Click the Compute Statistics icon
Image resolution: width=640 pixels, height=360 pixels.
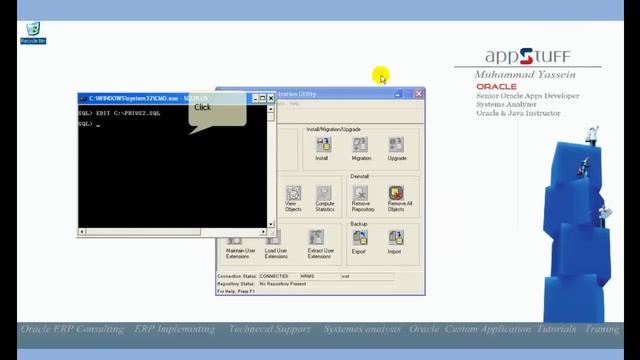(x=324, y=193)
